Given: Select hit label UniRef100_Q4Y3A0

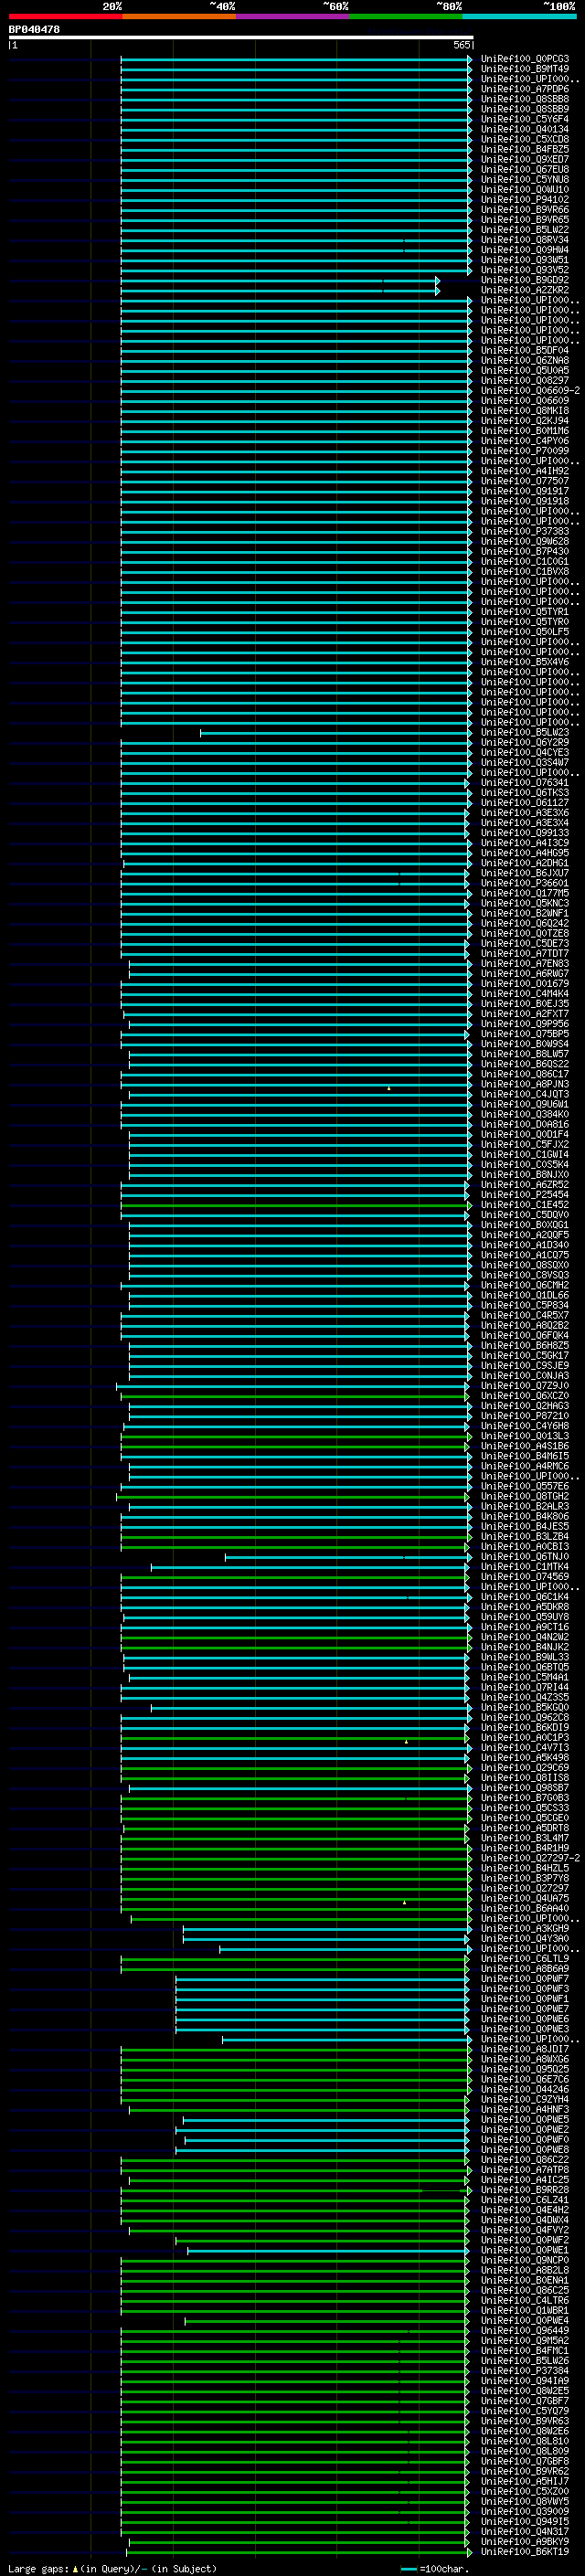Looking at the screenshot, I should click(525, 1939).
